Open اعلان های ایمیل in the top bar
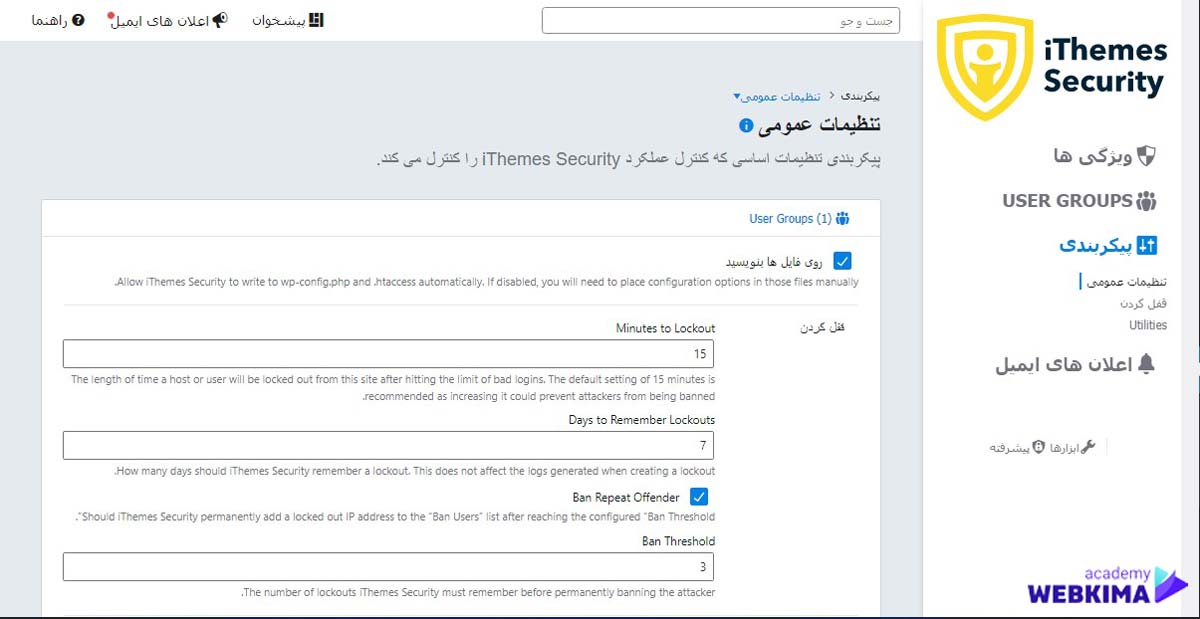The image size is (1200, 619). coord(159,21)
